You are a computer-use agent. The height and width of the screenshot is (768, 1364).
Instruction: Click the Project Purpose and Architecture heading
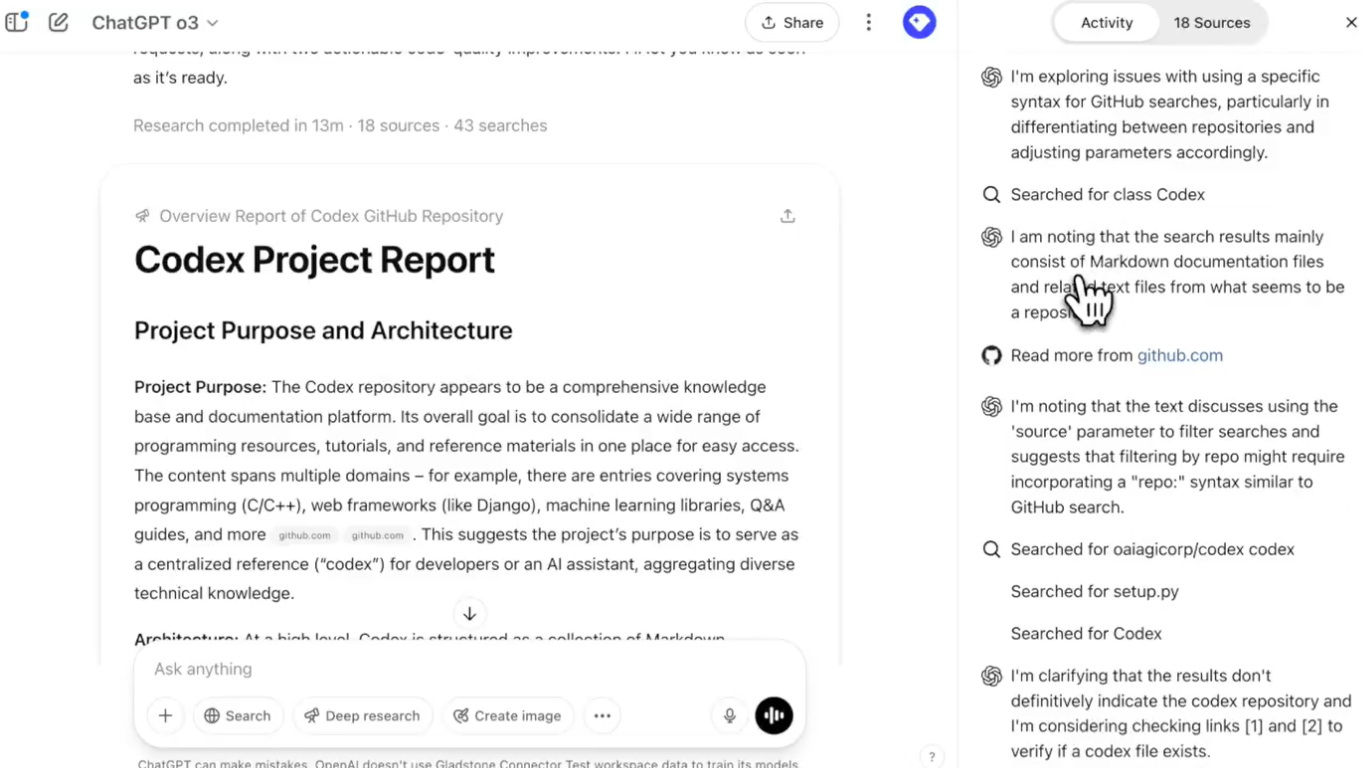[323, 331]
